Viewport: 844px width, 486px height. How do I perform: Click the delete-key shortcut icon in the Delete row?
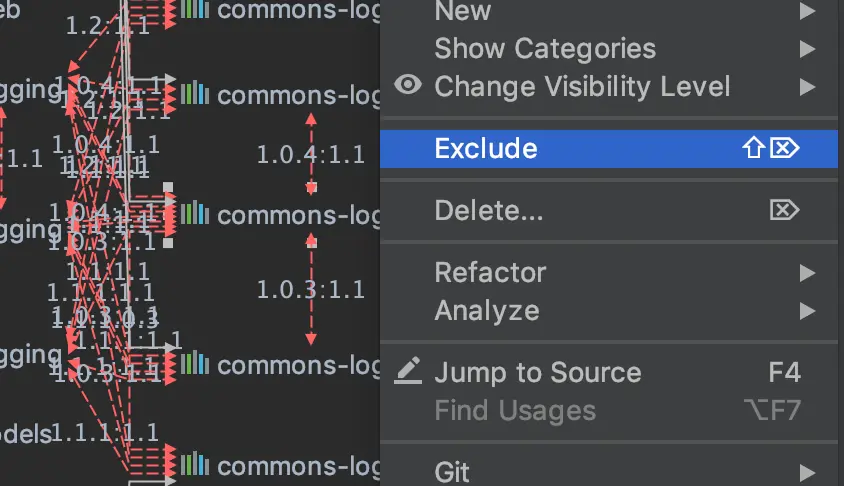785,210
